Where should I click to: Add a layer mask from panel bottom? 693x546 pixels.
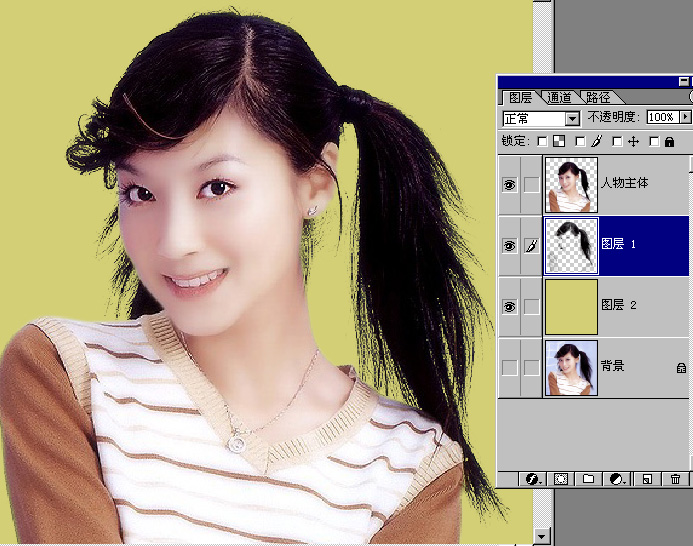pyautogui.click(x=561, y=479)
